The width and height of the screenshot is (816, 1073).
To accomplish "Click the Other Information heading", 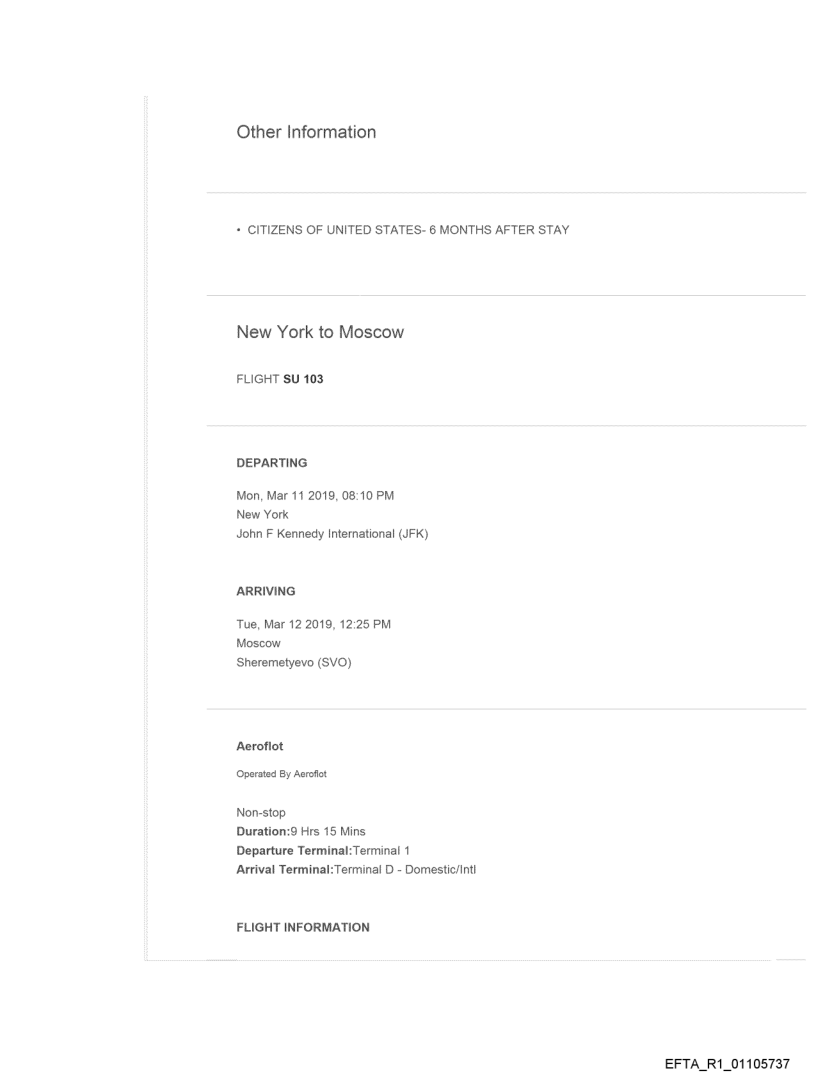I will click(306, 132).
